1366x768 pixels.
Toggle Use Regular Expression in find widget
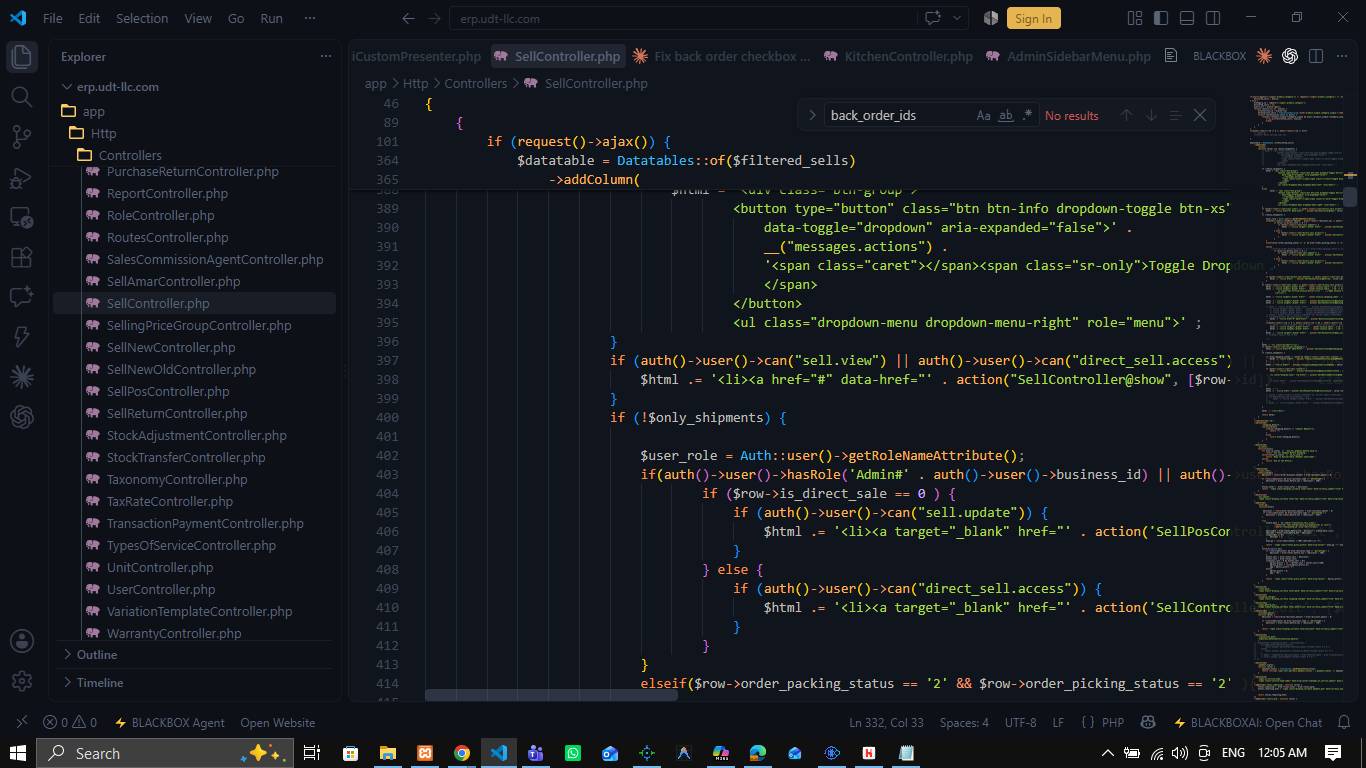point(1027,115)
